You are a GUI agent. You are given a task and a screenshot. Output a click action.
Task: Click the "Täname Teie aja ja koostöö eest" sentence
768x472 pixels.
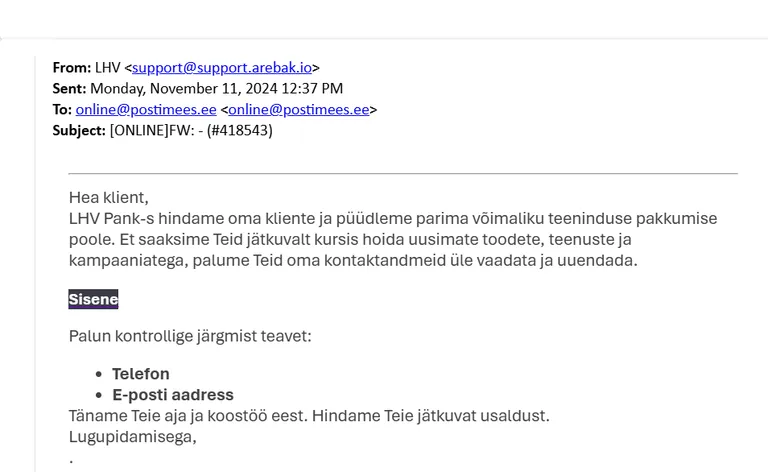(189, 416)
